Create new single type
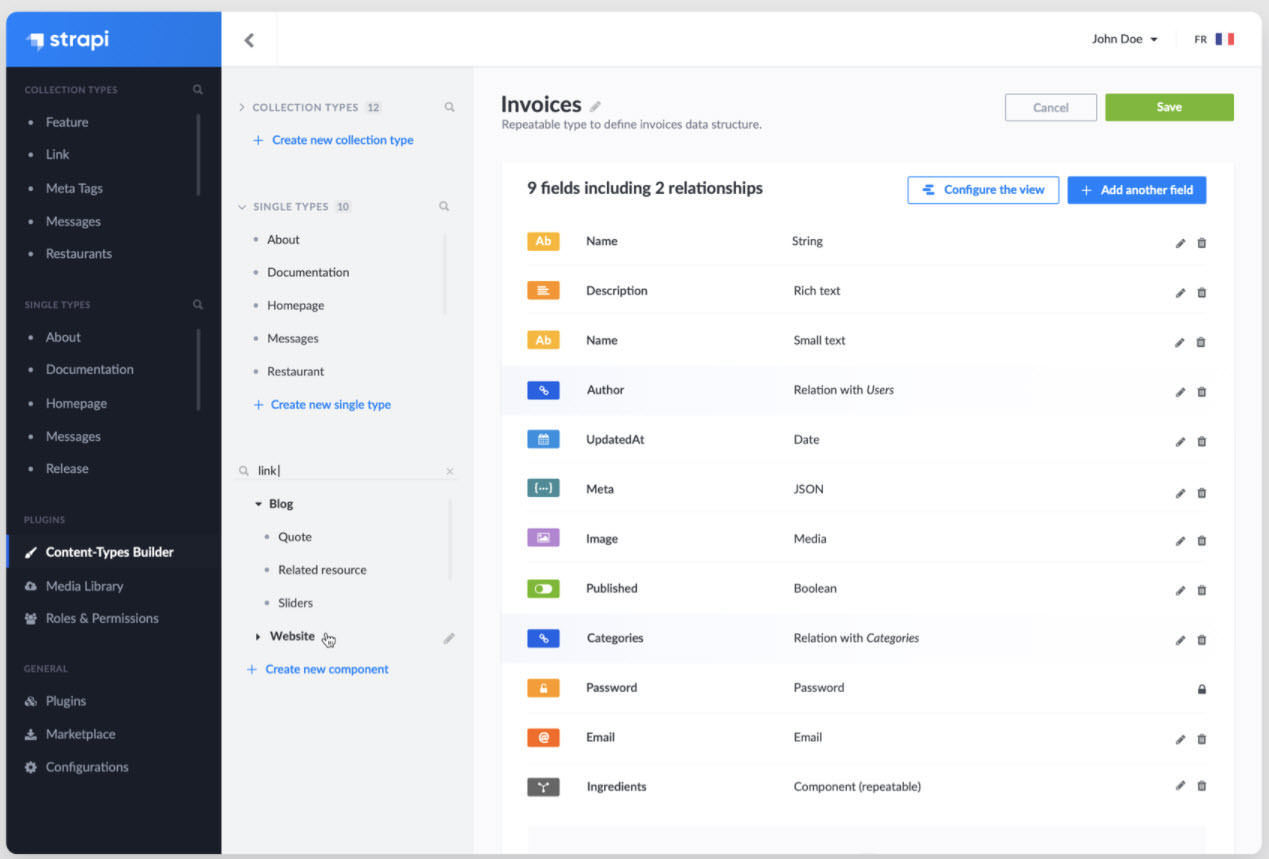This screenshot has width=1269, height=859. tap(321, 405)
